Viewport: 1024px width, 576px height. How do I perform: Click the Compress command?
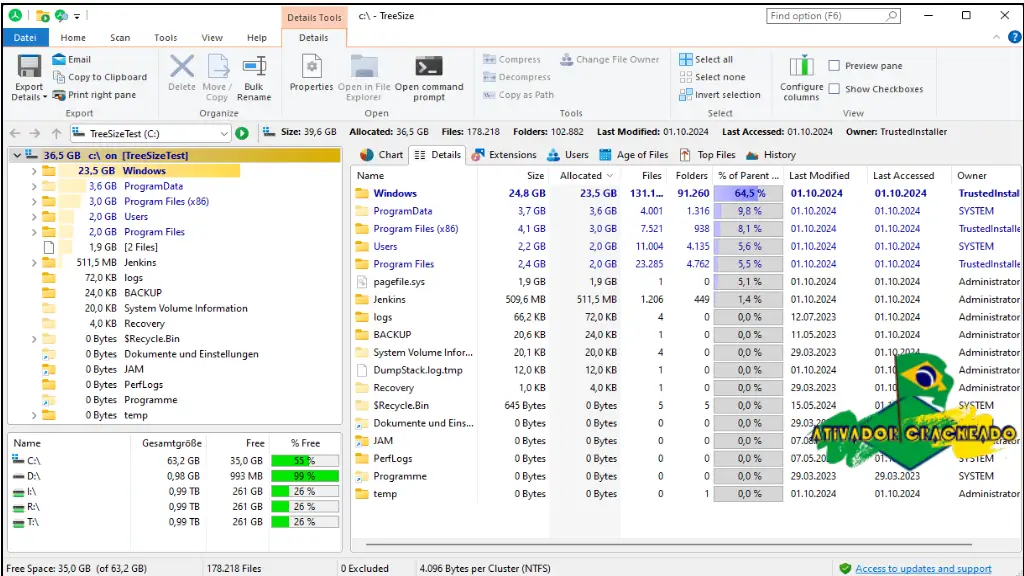(x=512, y=59)
